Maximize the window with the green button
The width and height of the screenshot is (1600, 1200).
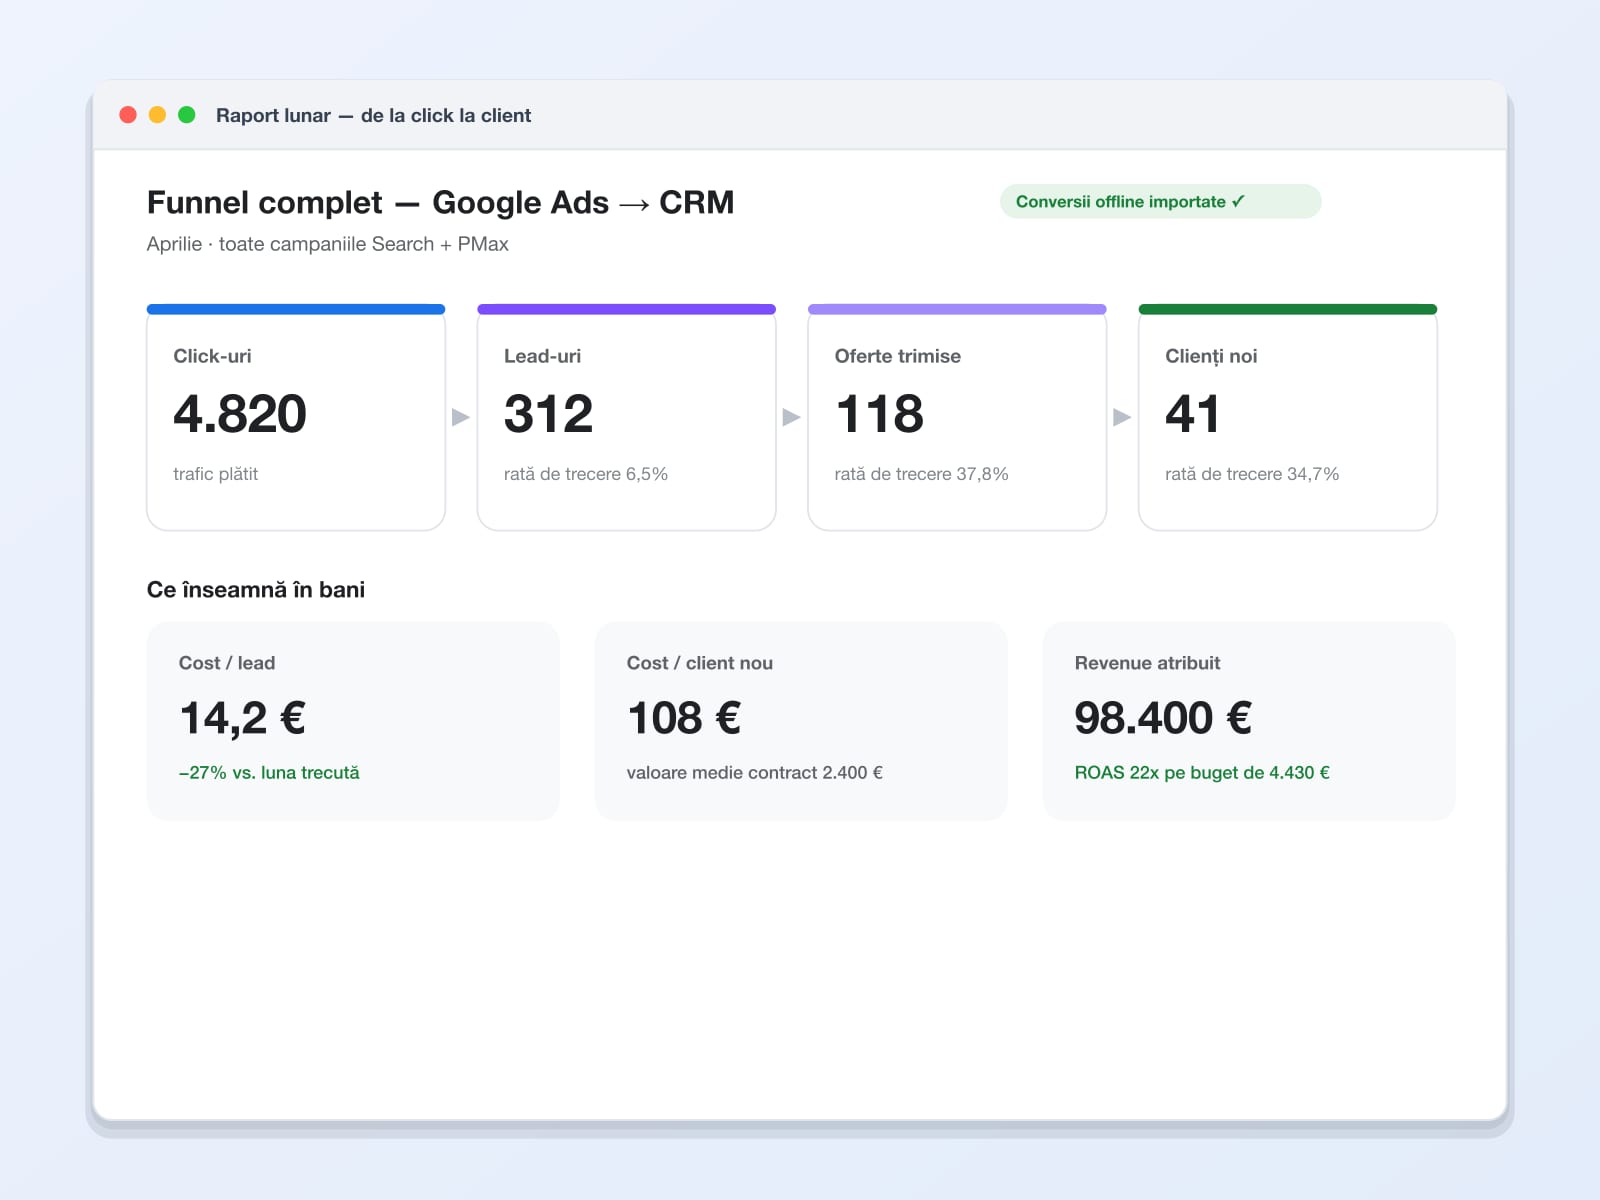coord(186,115)
